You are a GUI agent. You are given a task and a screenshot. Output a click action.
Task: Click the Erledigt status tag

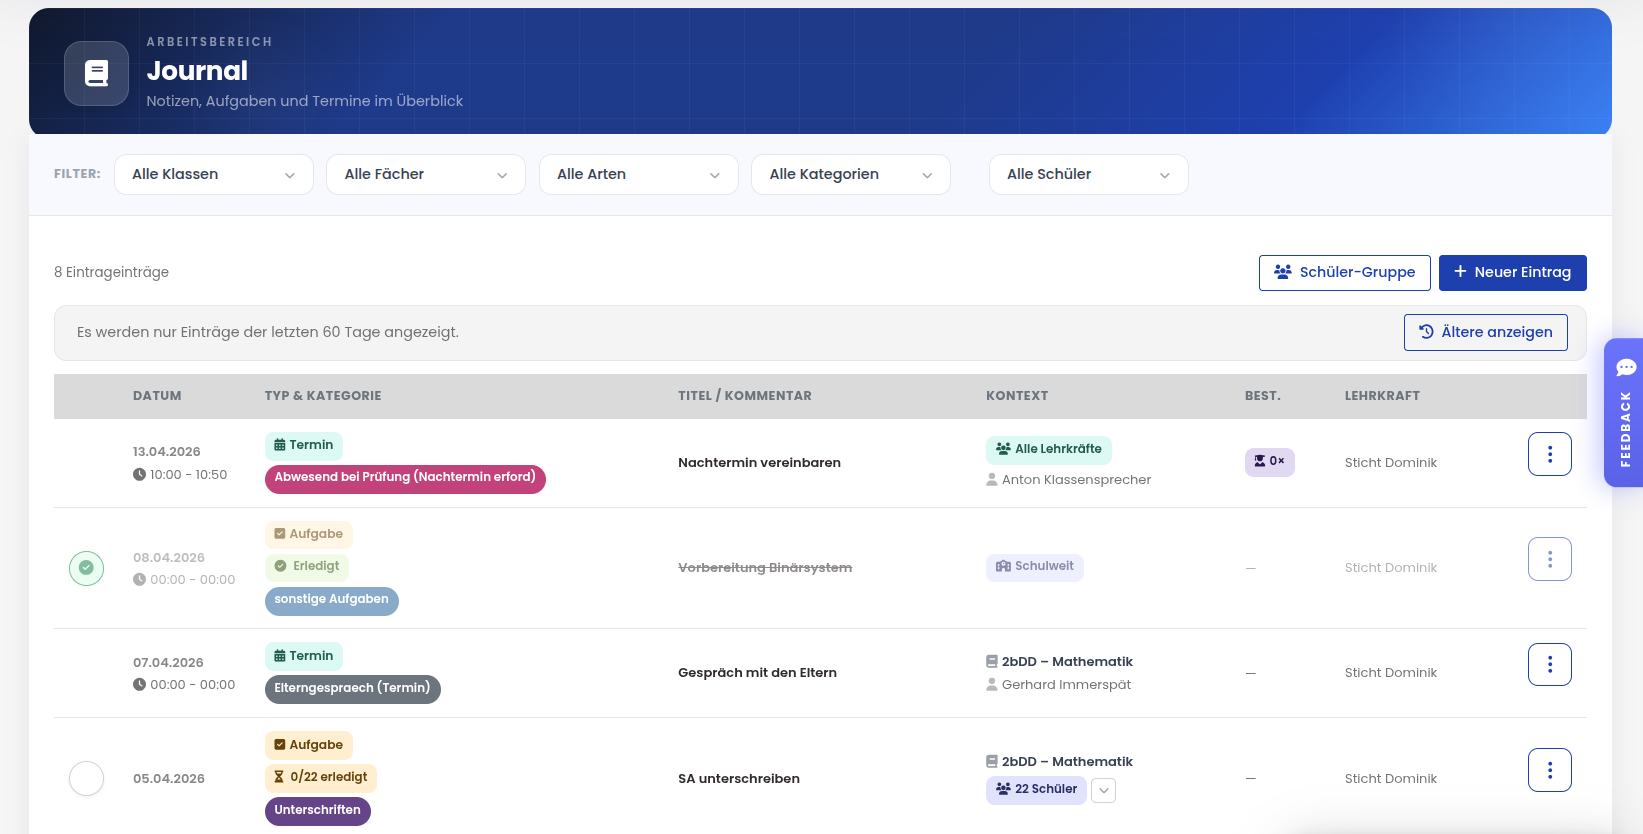[307, 566]
